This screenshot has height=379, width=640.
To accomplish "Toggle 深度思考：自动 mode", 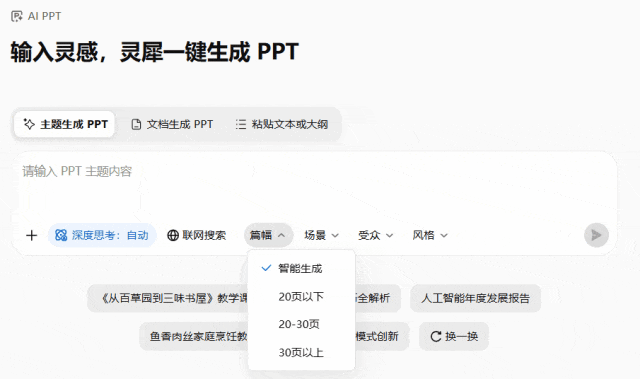I will click(102, 235).
